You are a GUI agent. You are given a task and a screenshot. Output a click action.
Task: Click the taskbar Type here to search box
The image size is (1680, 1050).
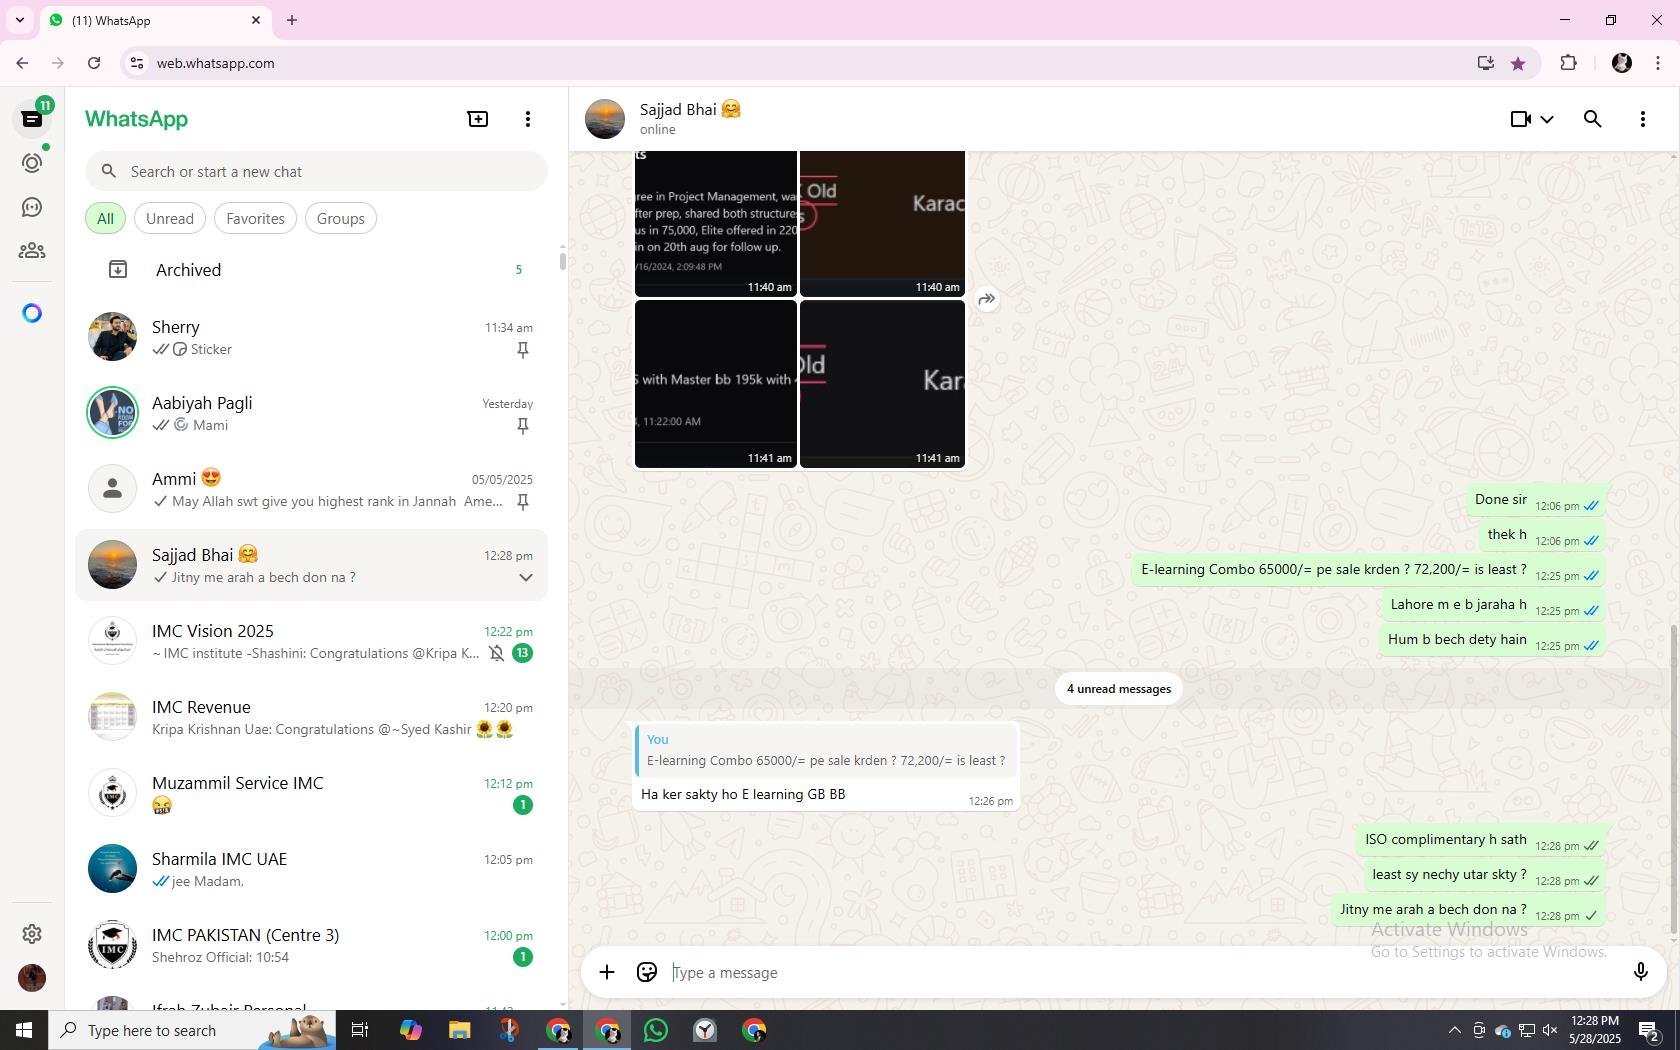(x=192, y=1030)
